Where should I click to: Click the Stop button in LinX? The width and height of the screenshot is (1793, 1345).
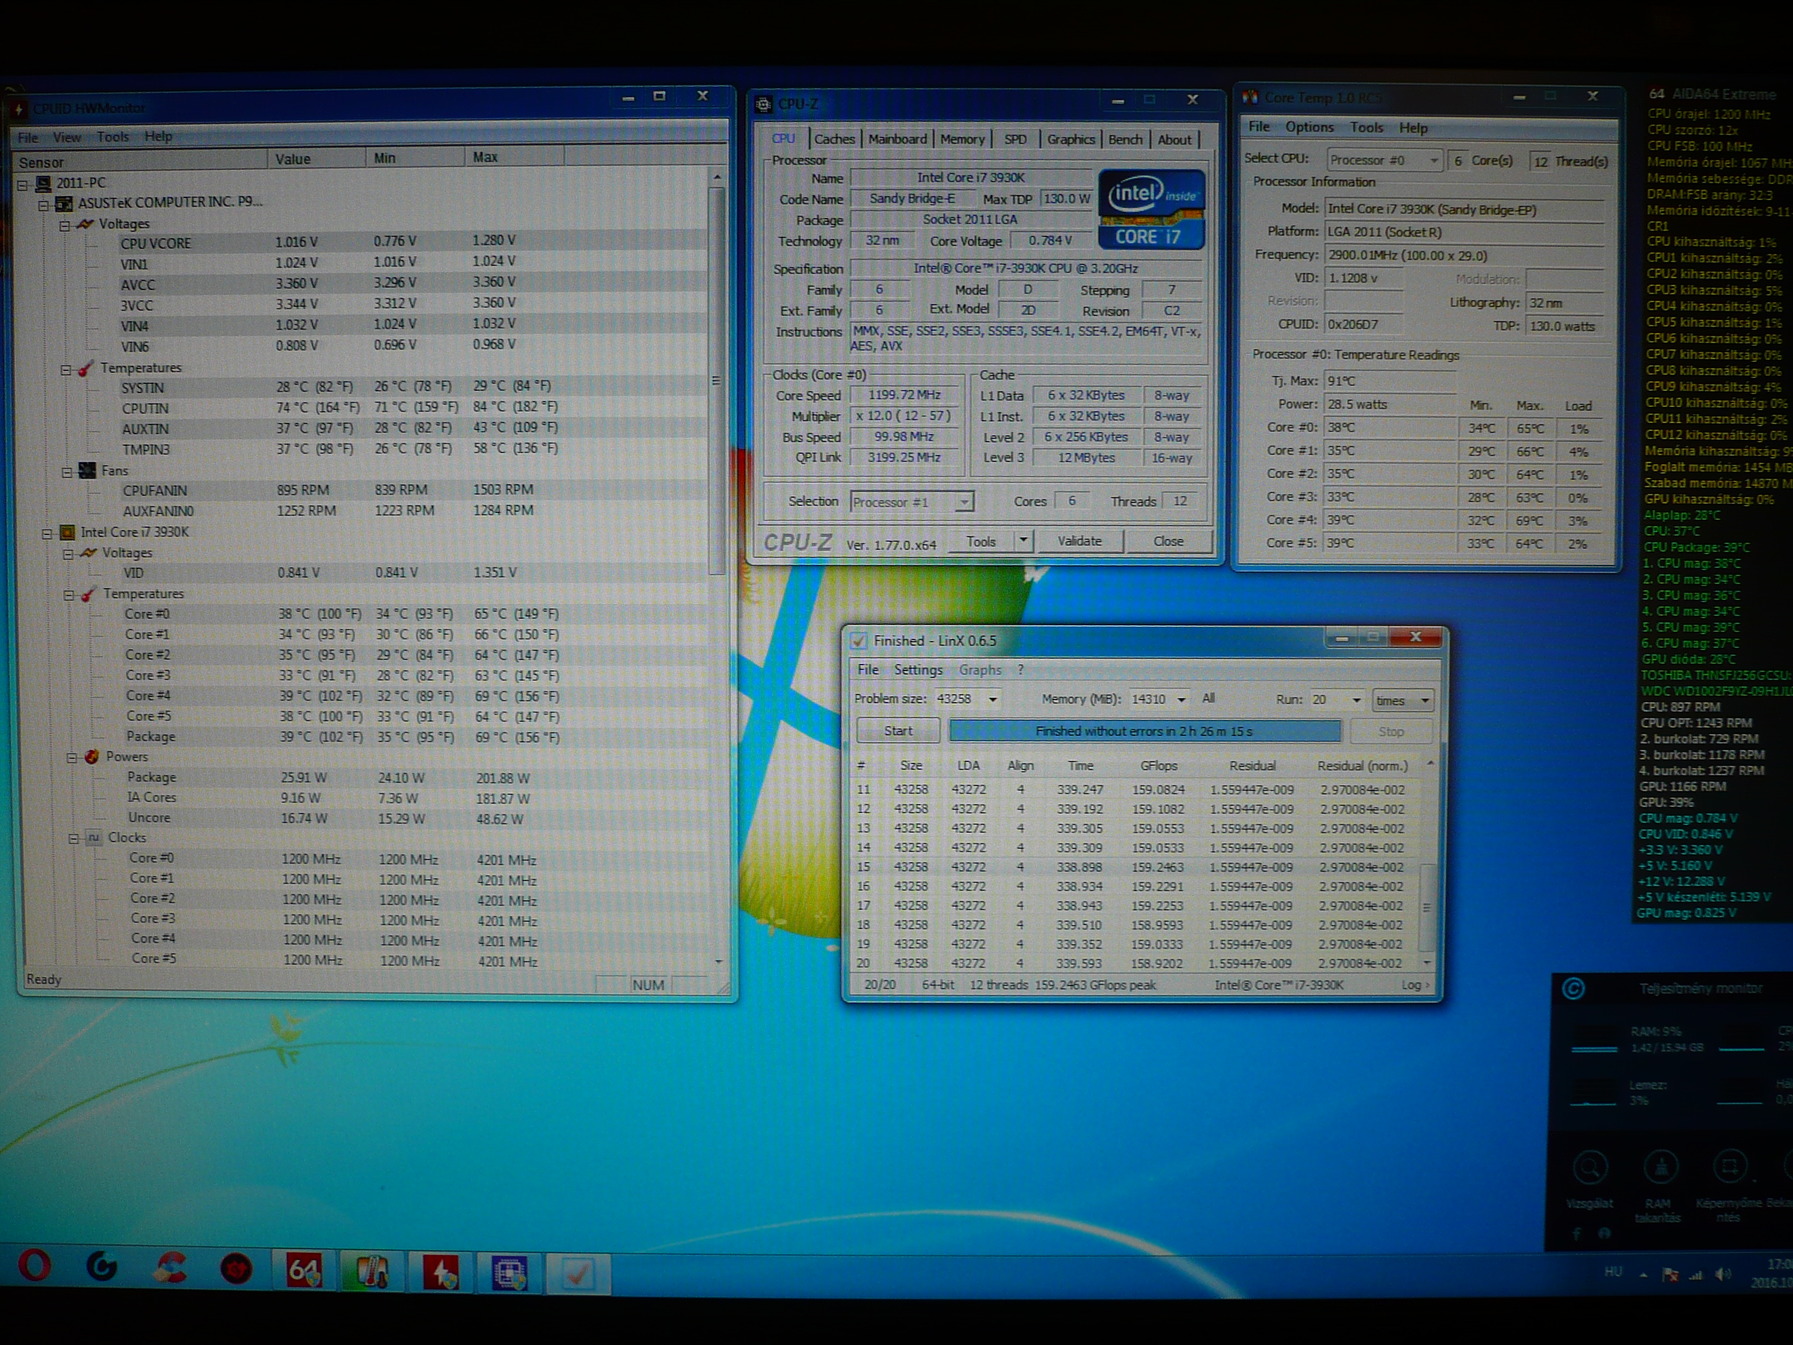click(x=1391, y=732)
